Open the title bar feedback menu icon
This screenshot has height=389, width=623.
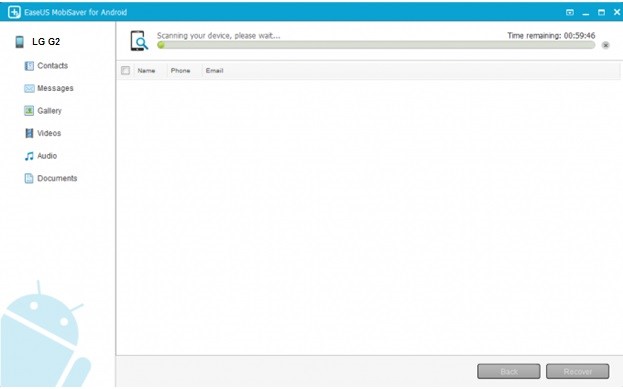click(x=570, y=12)
